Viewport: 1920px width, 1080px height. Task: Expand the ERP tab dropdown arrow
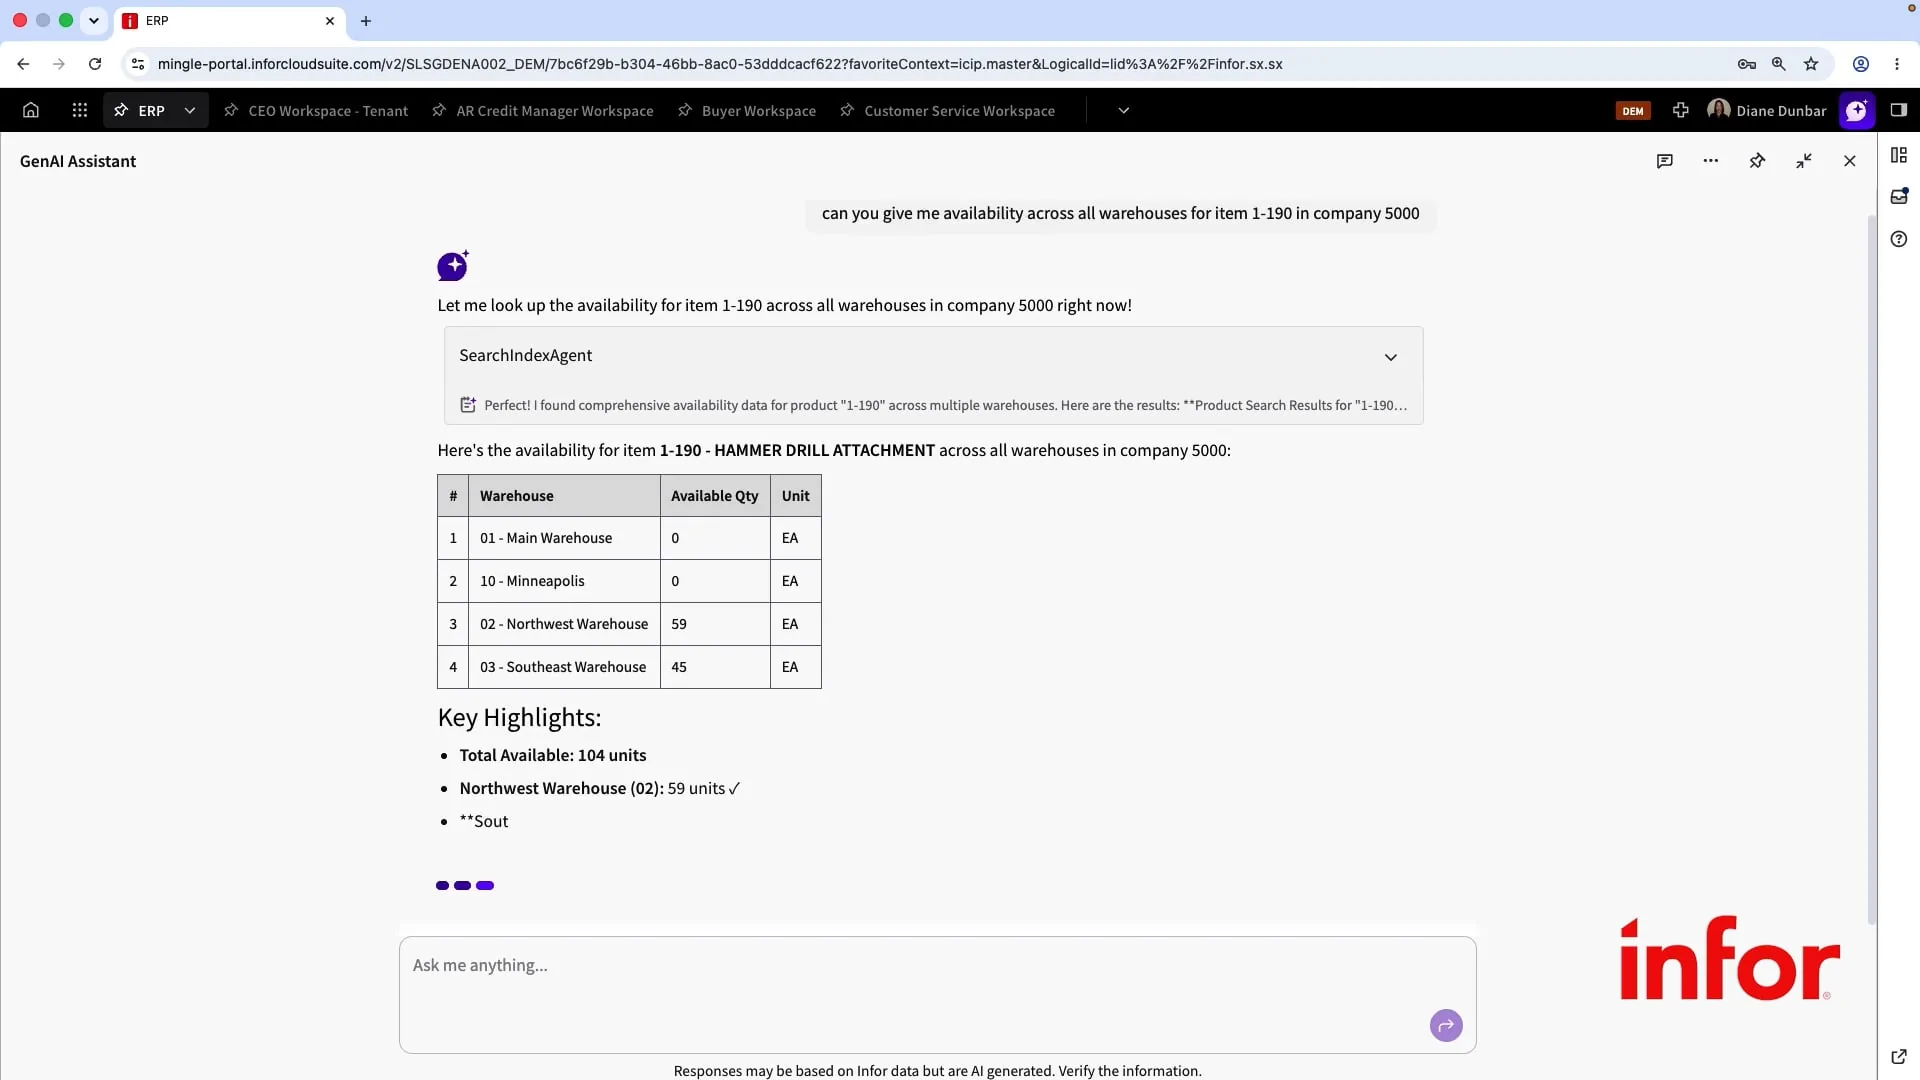point(190,110)
